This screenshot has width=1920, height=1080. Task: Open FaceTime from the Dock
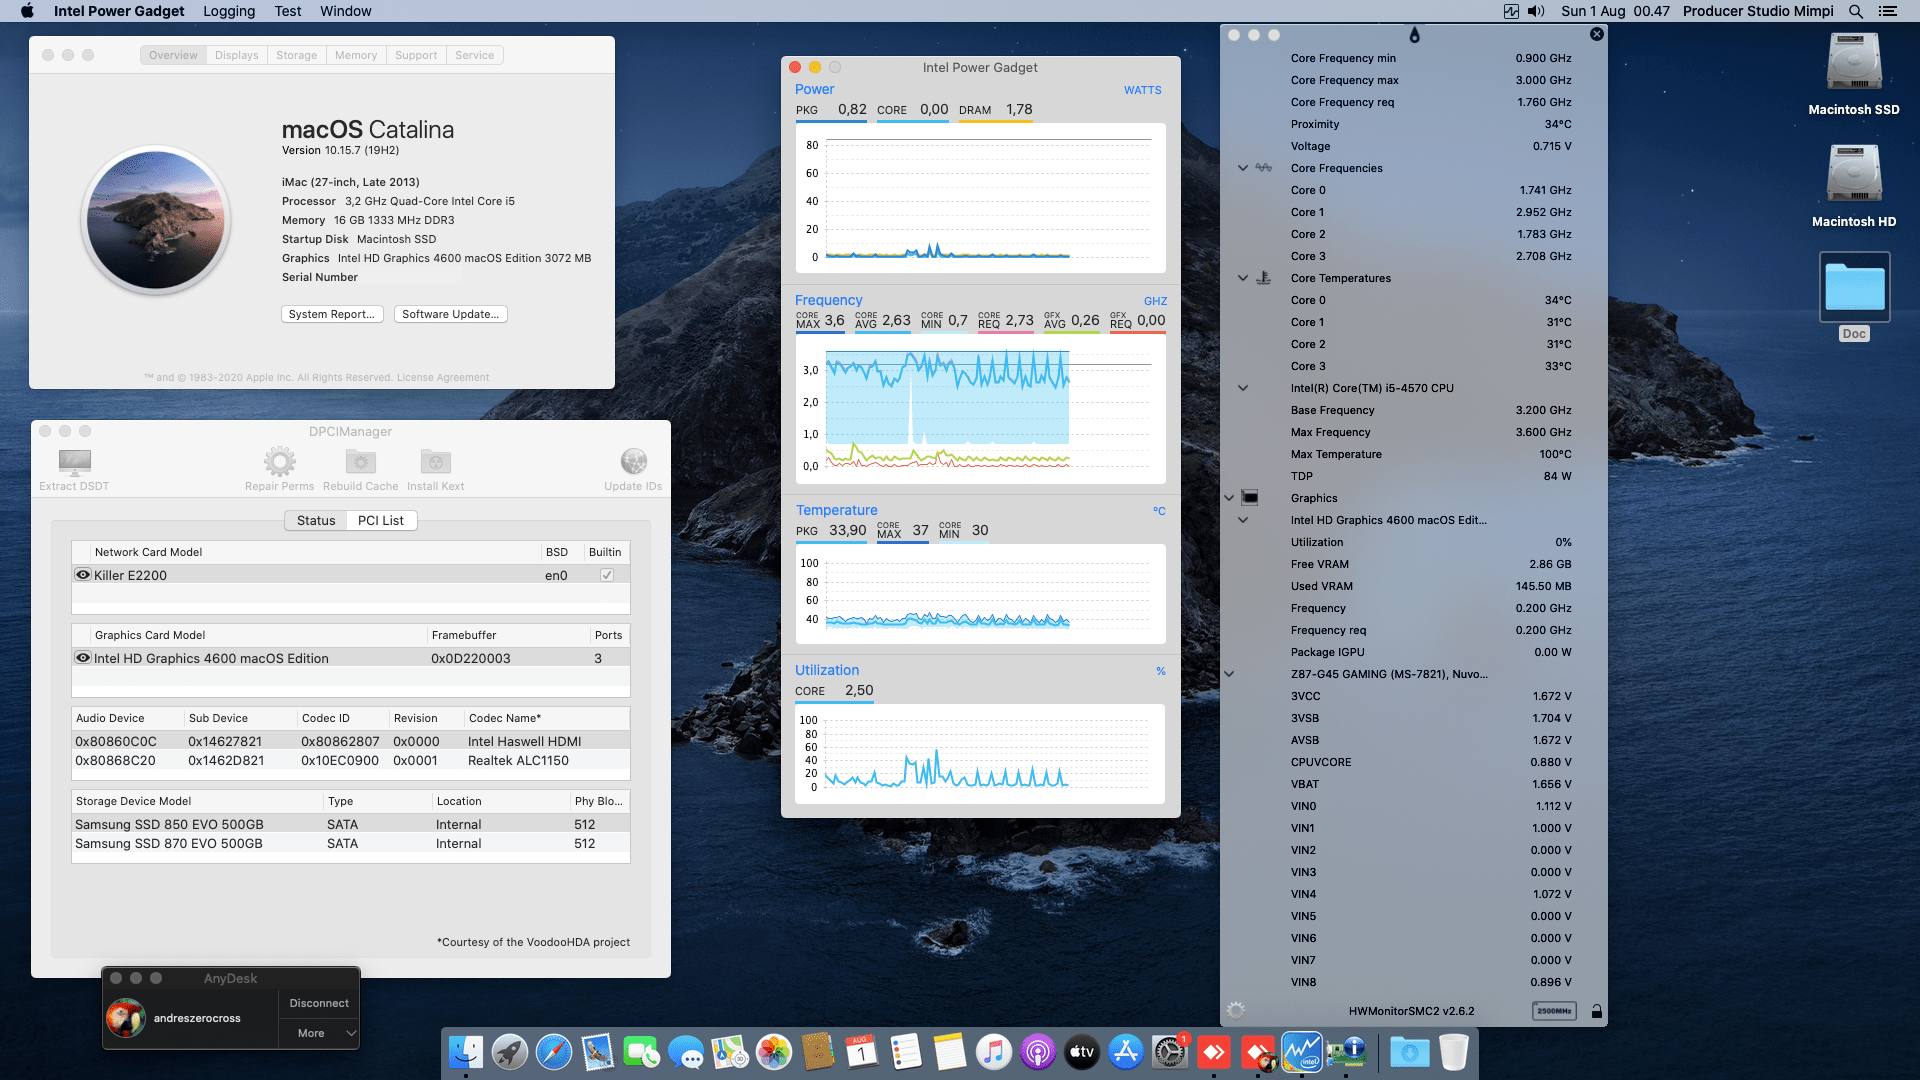[642, 1052]
